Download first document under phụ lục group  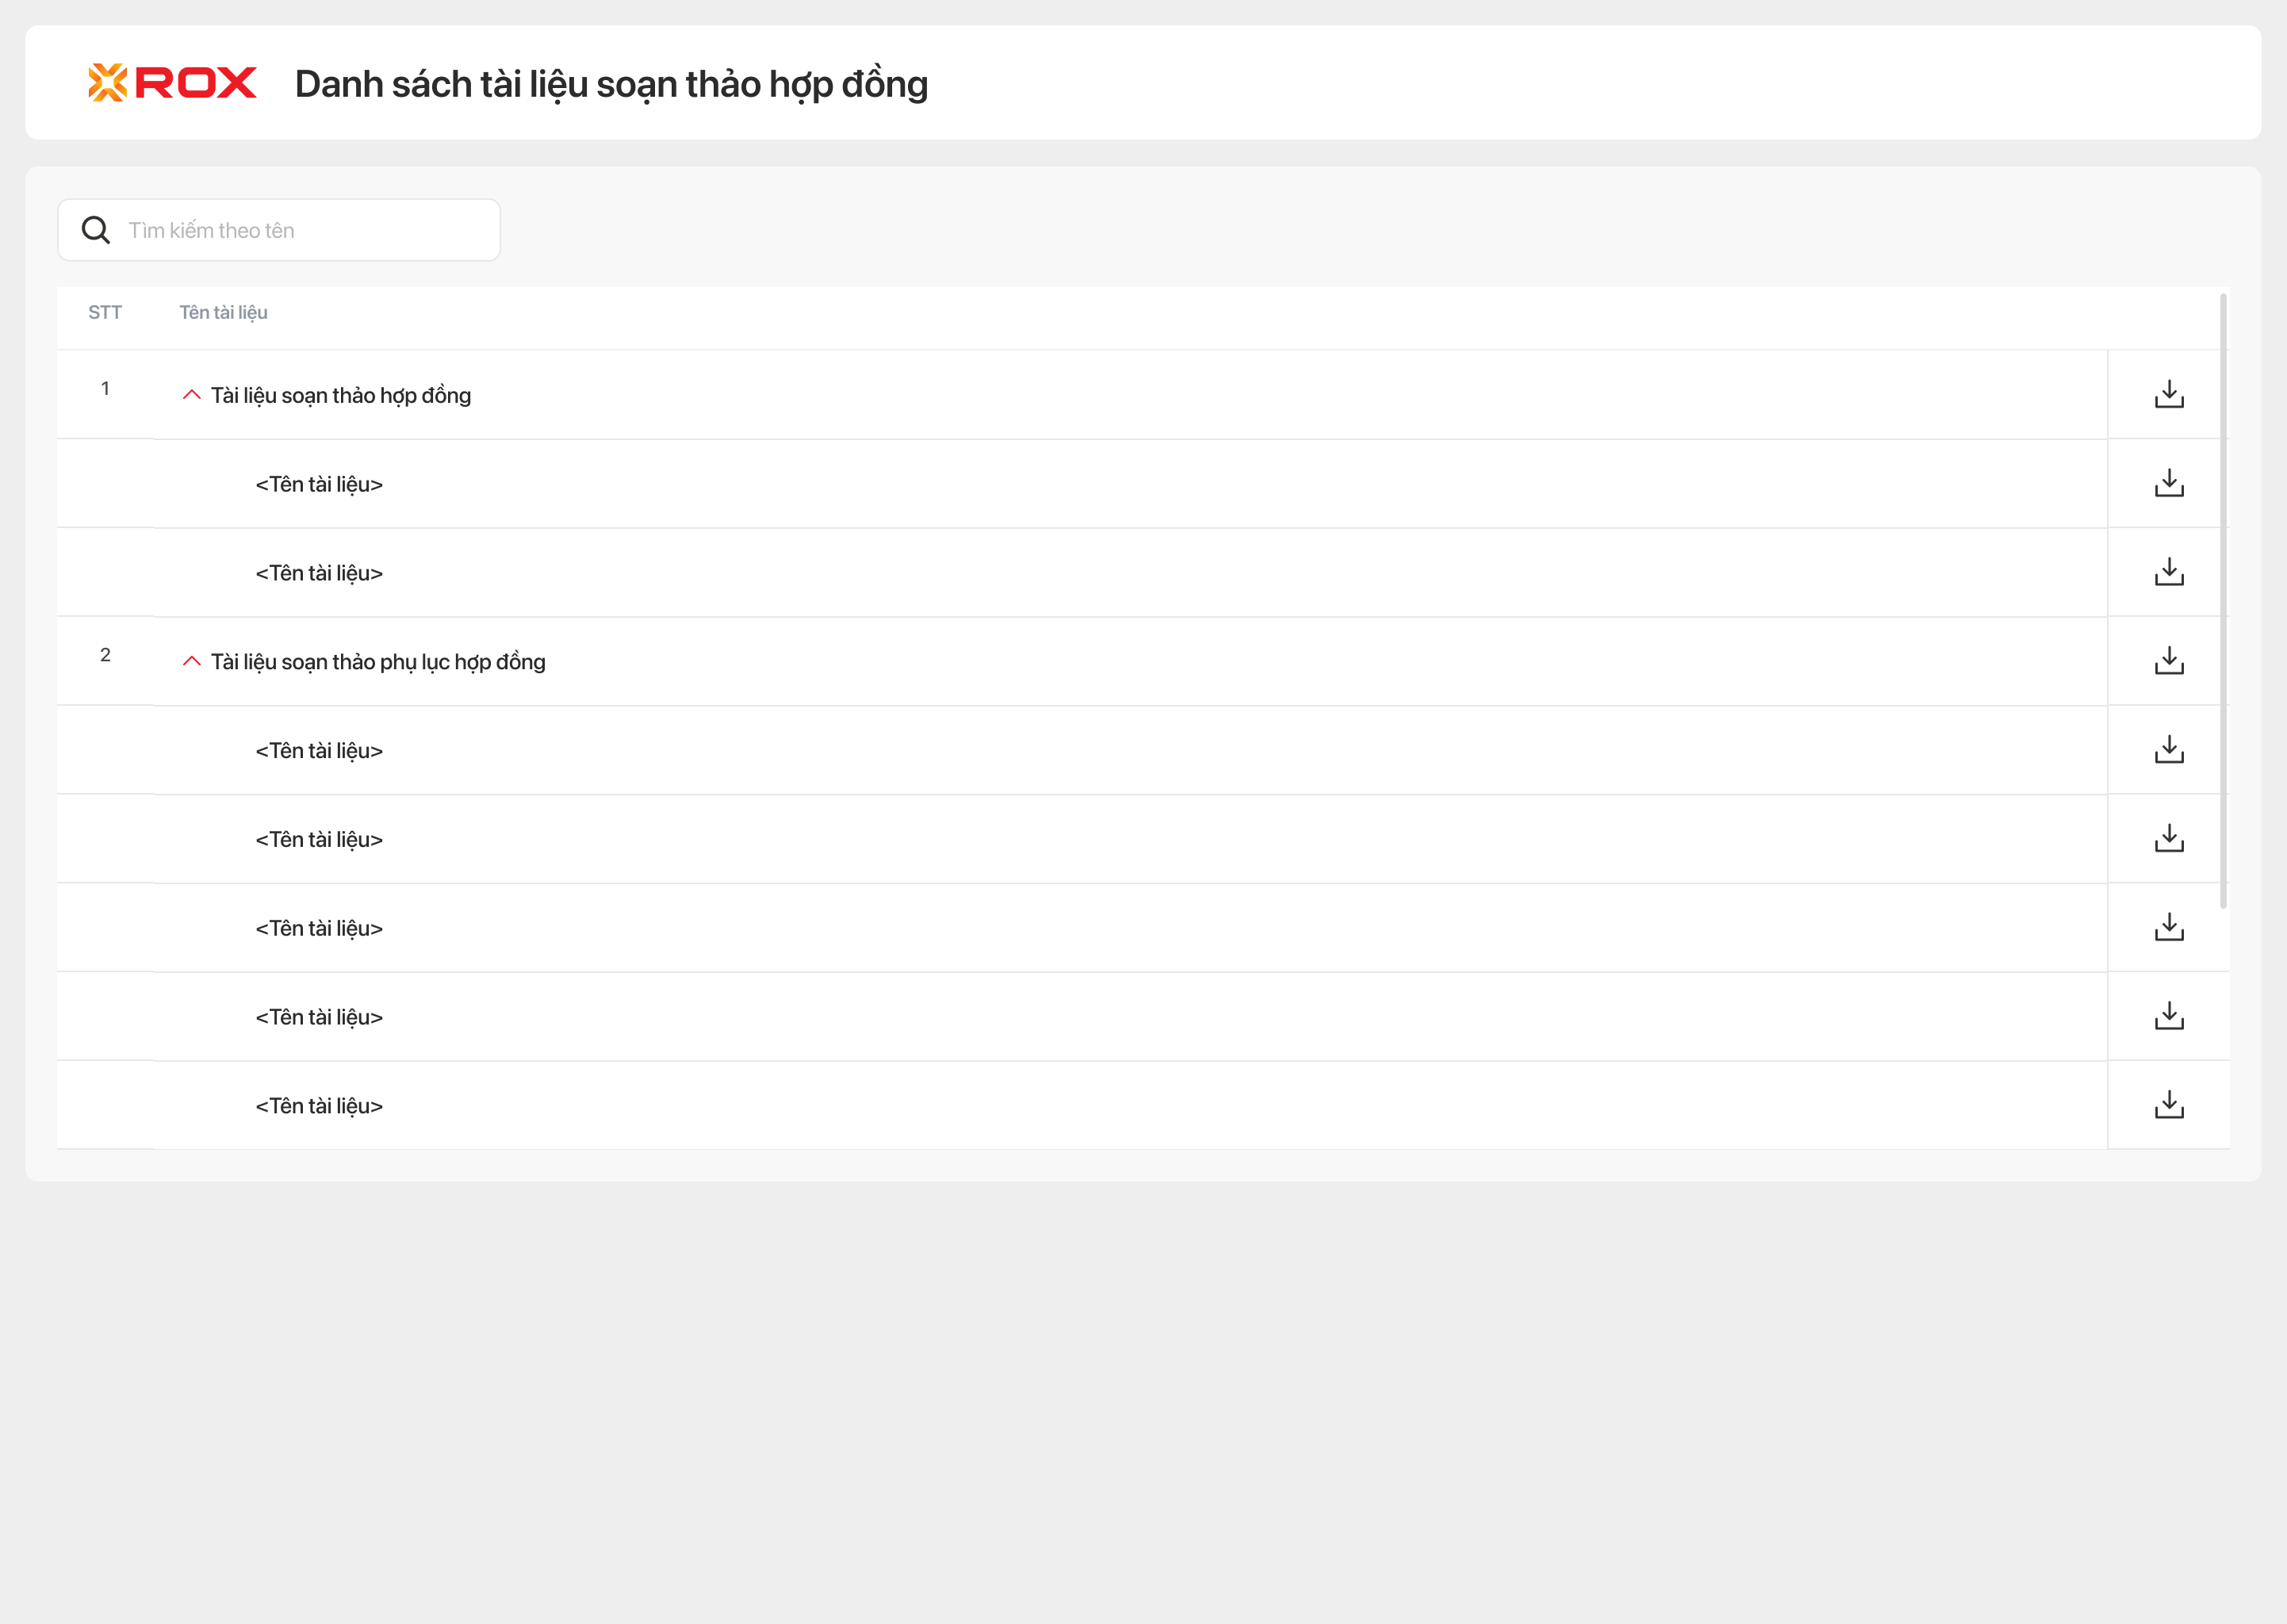[2168, 749]
